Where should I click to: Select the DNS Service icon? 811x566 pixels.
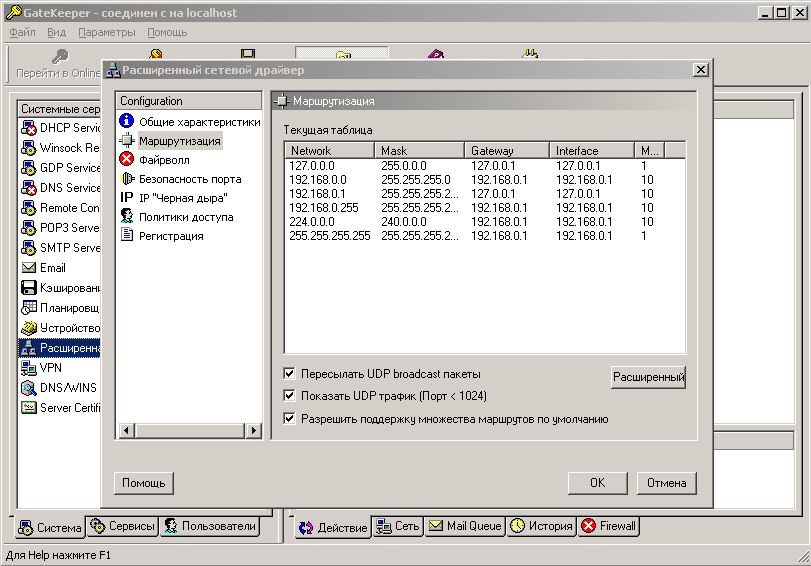[28, 188]
